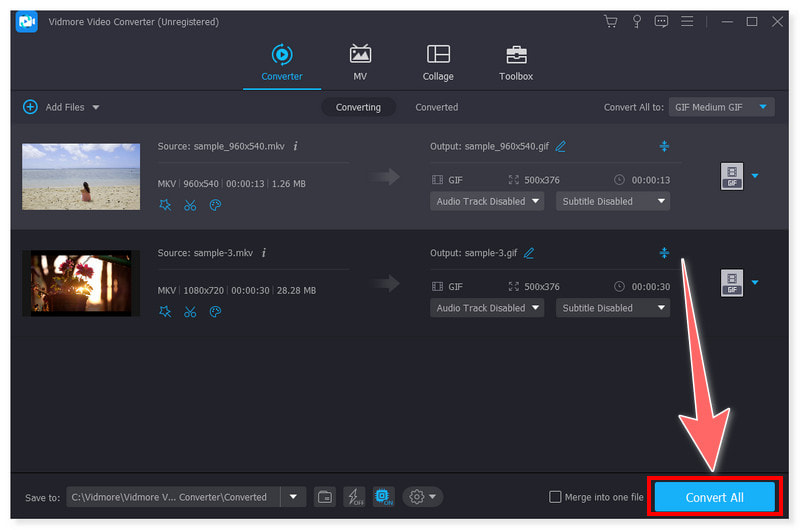Viewport: 800px width, 530px height.
Task: Switch to the Toolbox tab
Action: click(x=516, y=63)
